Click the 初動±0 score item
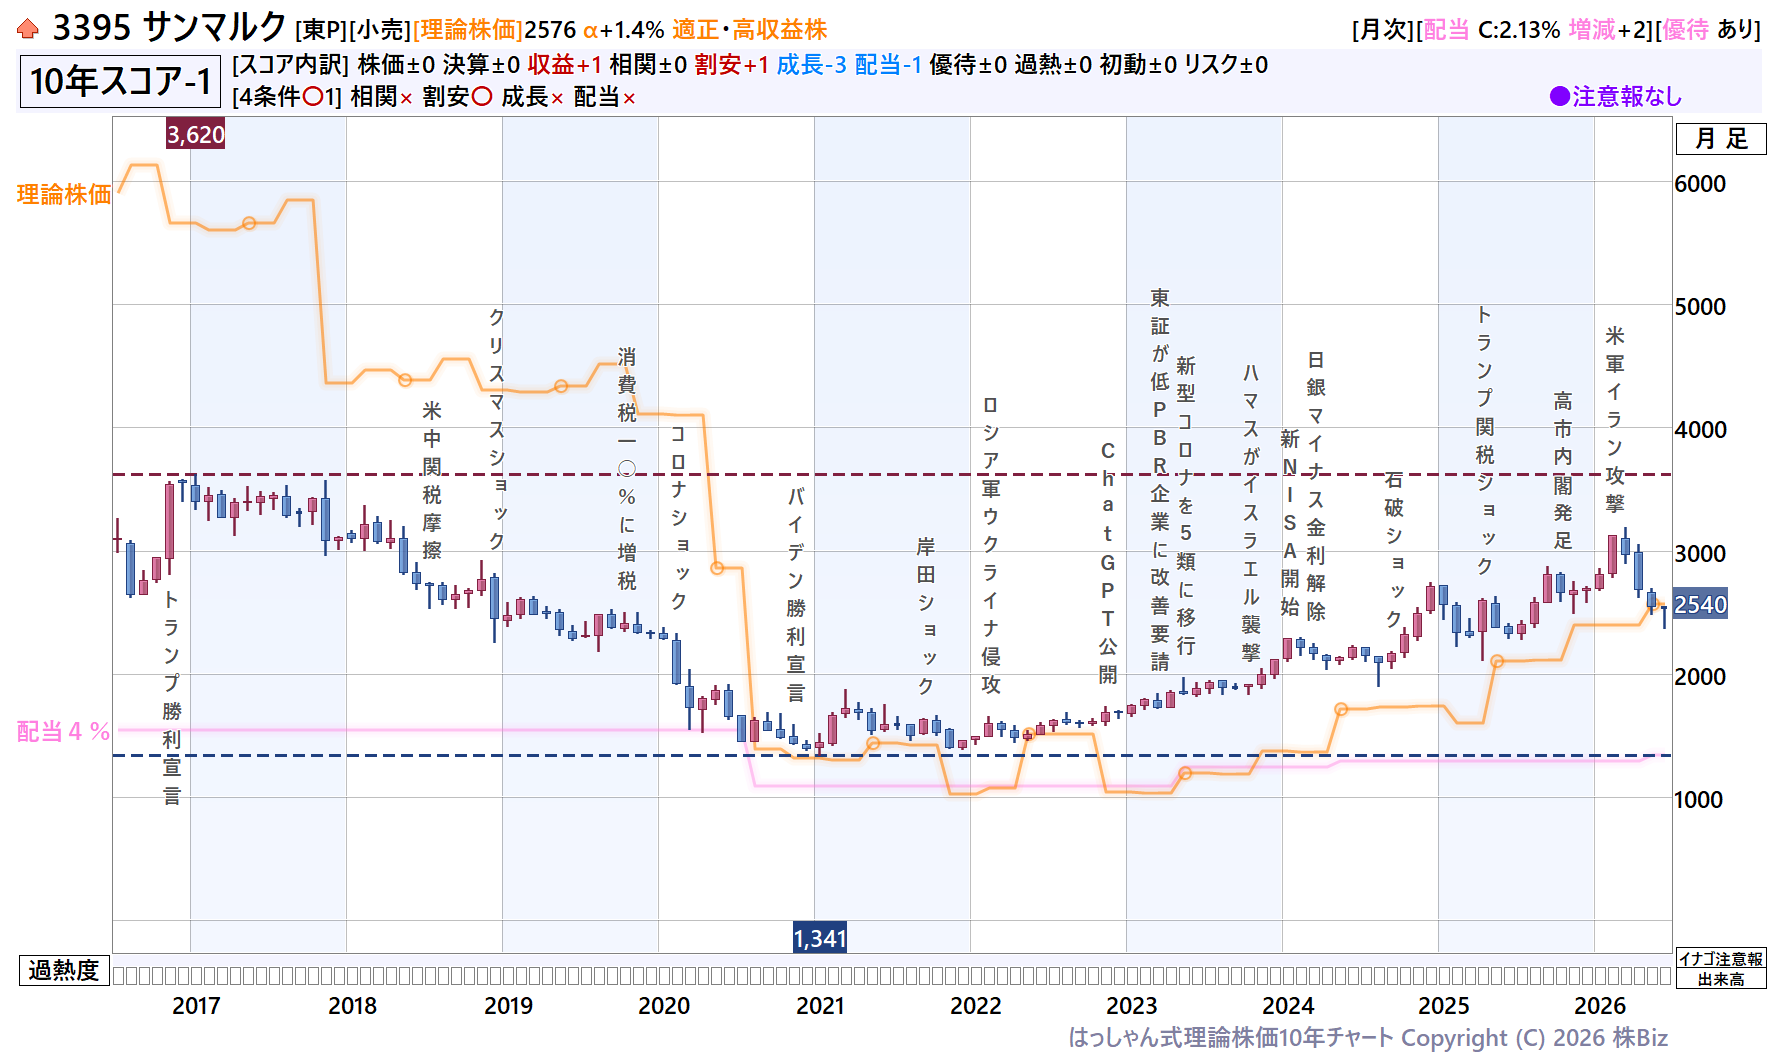1780x1054 pixels. pyautogui.click(x=1138, y=65)
